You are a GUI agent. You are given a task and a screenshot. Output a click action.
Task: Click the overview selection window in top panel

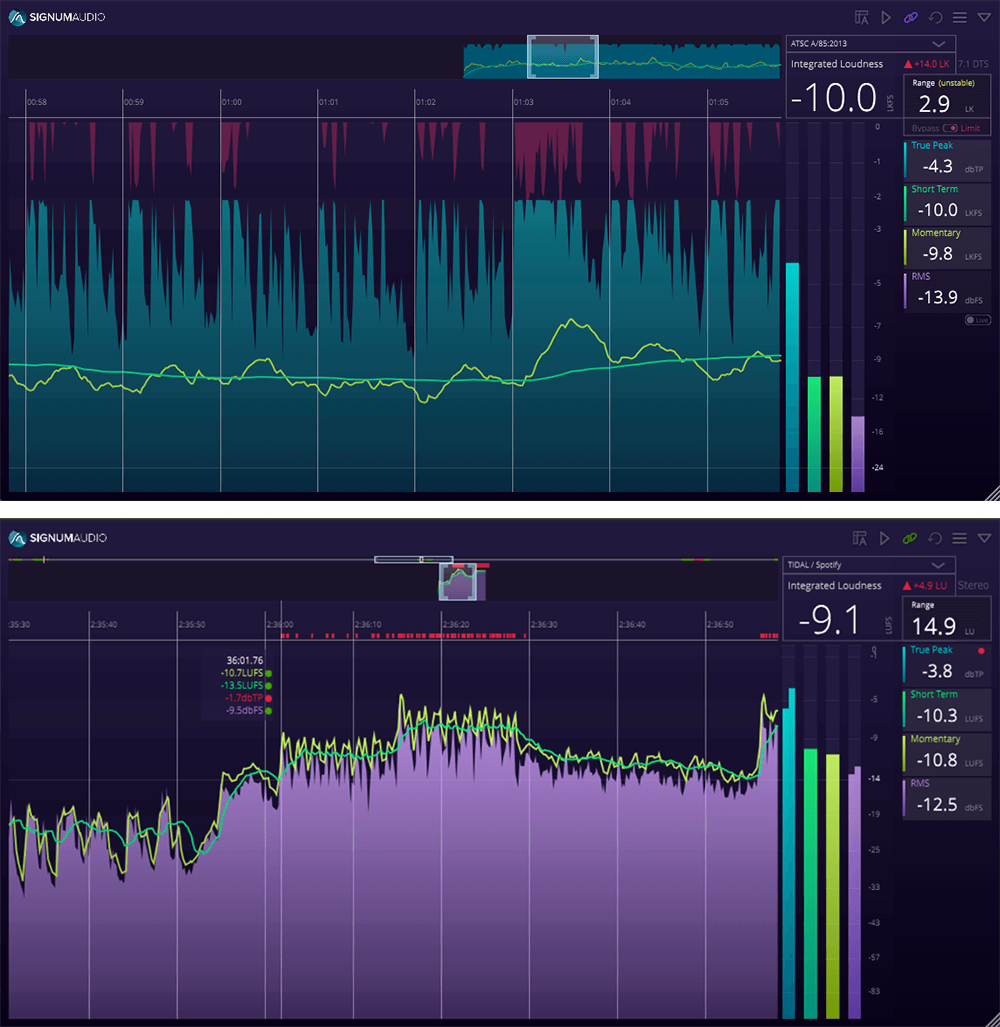click(562, 56)
